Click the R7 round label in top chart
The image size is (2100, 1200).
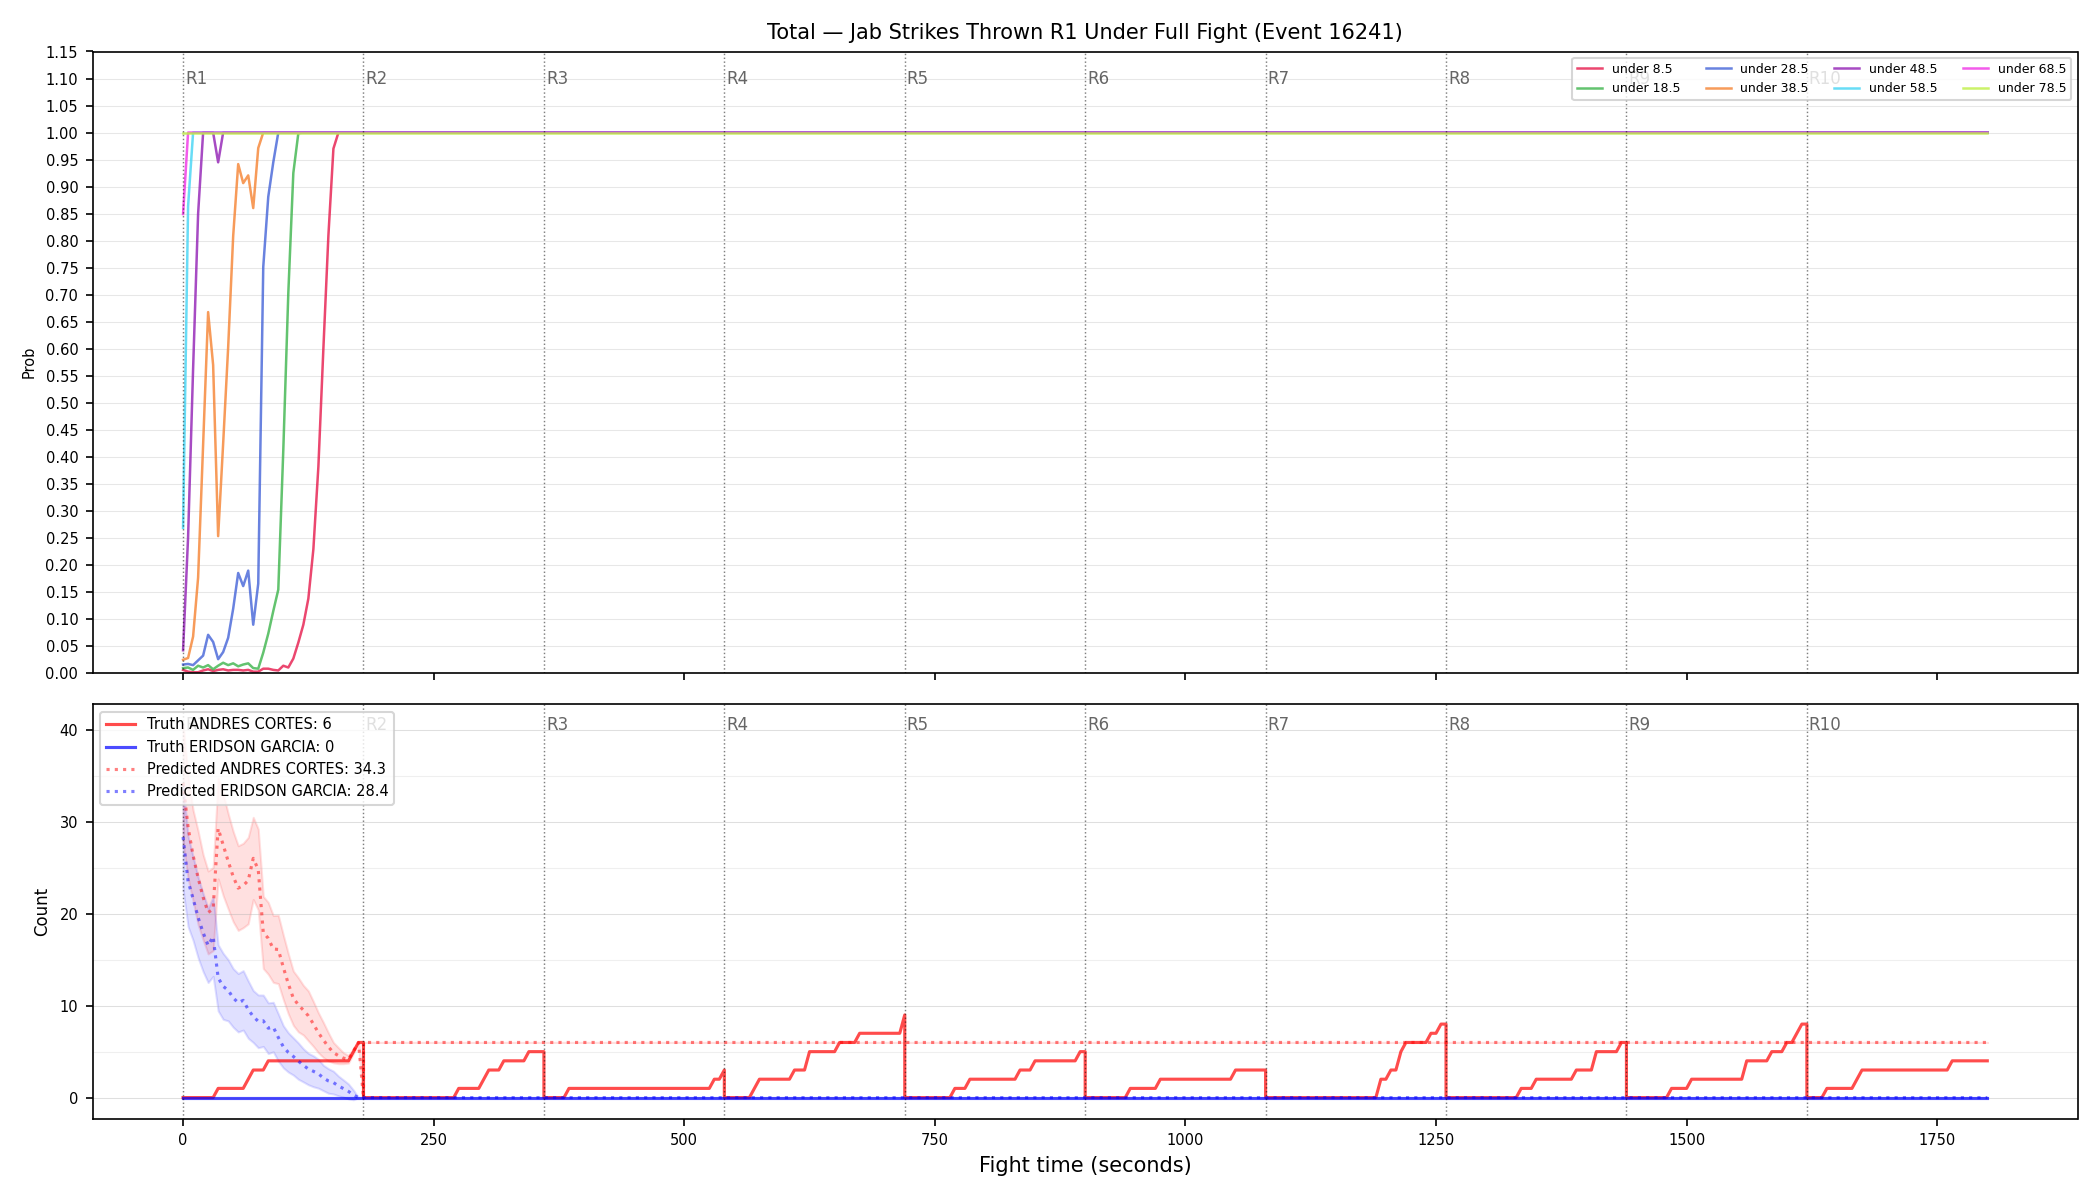click(1278, 78)
